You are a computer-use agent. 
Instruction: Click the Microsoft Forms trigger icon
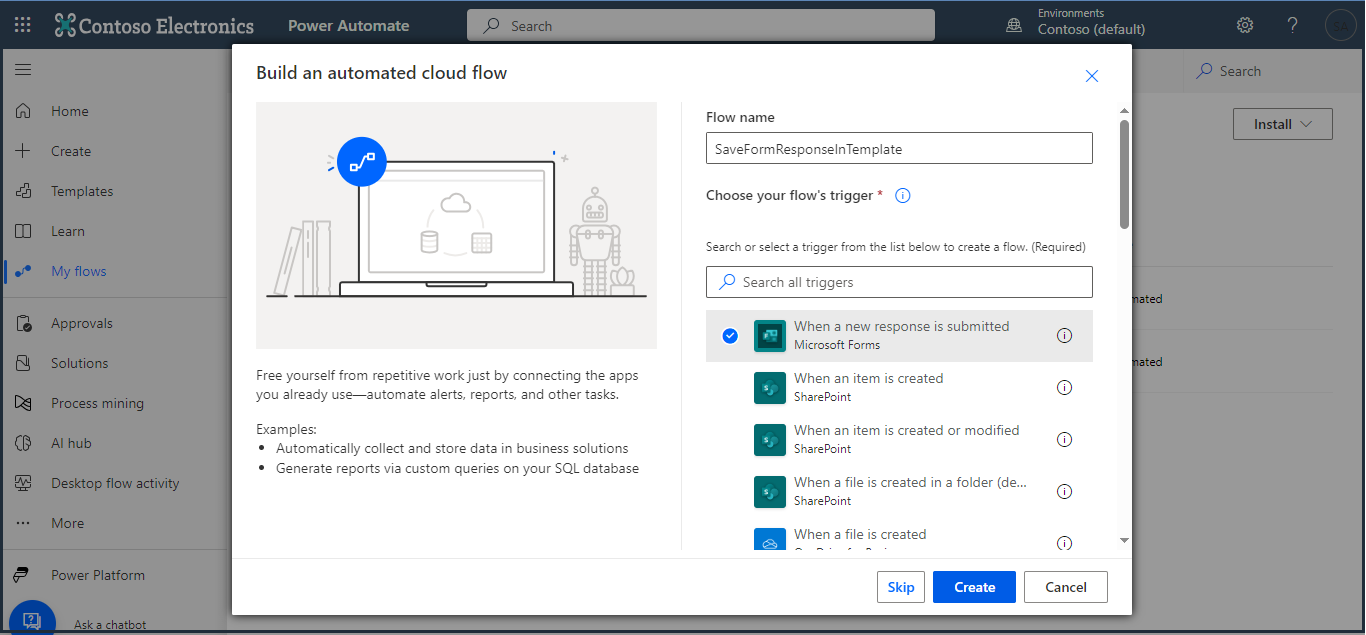click(770, 336)
